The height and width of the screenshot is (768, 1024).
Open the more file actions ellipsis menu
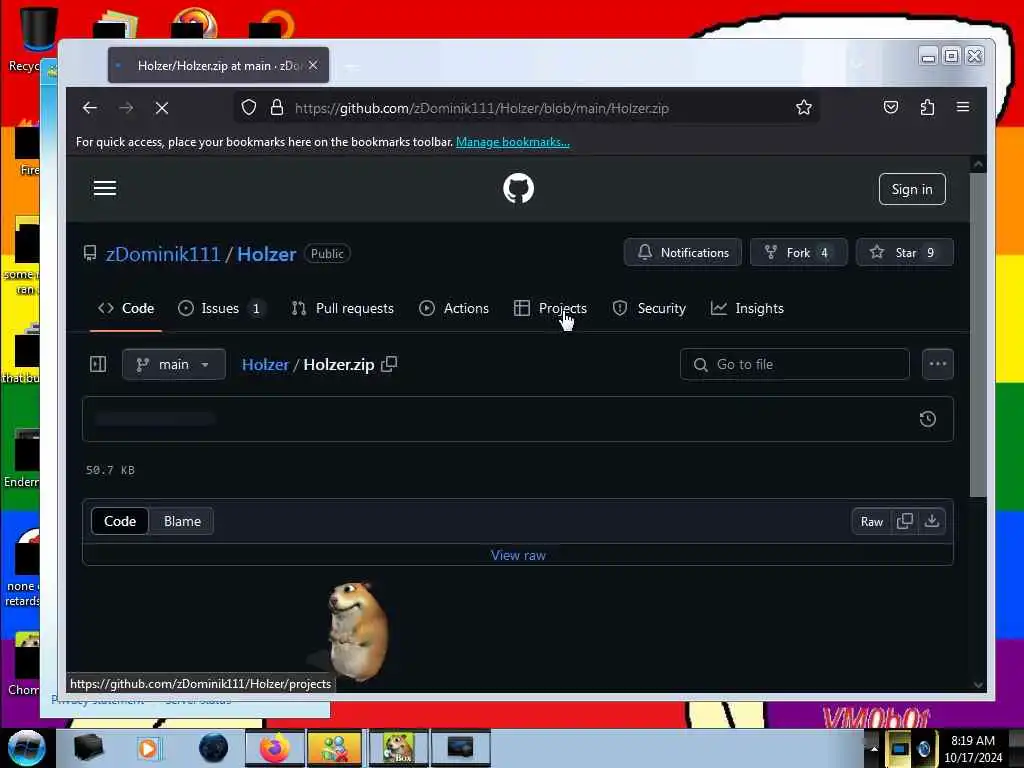938,364
